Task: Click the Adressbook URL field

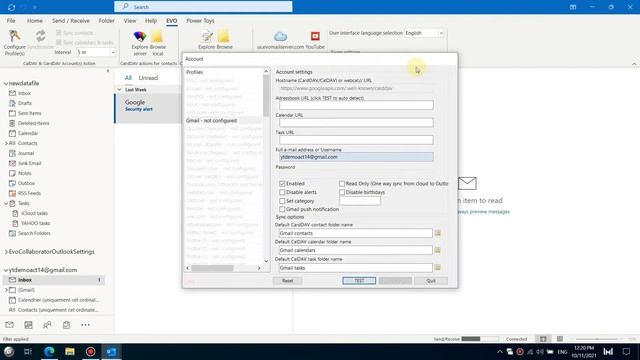Action: click(356, 105)
